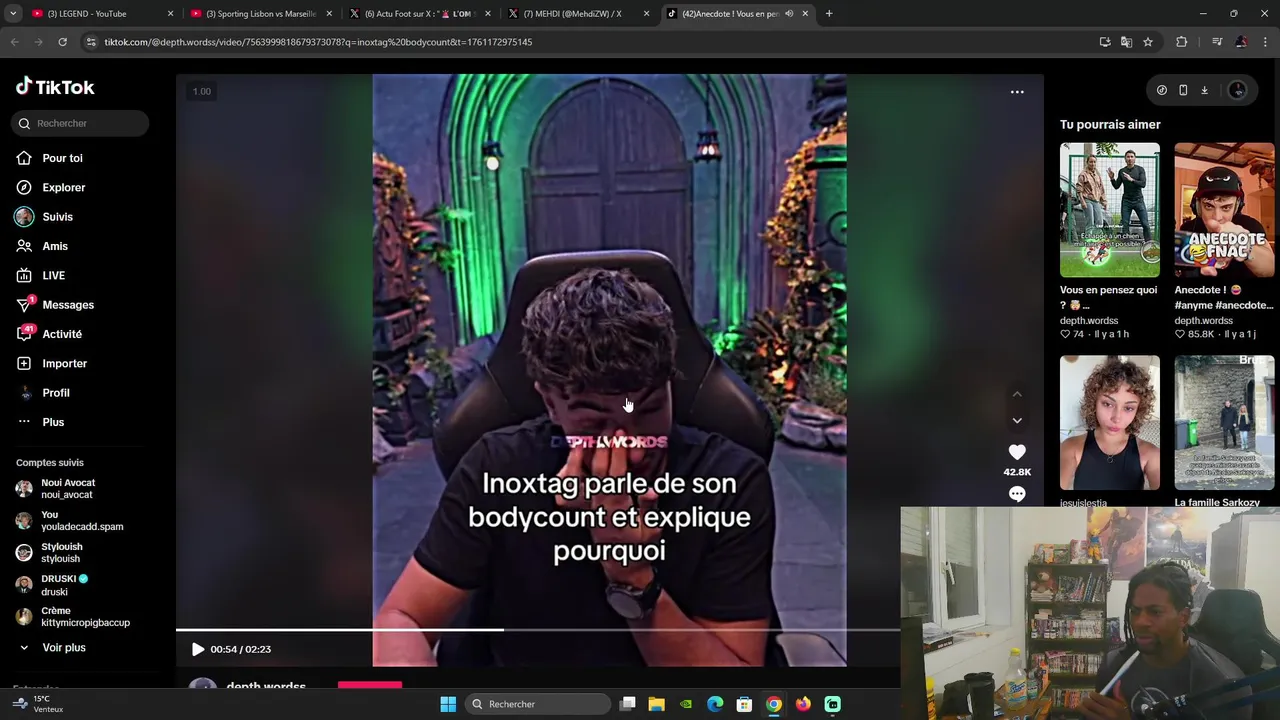1280x720 pixels.
Task: Switch to the MEHDI X tab
Action: pos(578,14)
